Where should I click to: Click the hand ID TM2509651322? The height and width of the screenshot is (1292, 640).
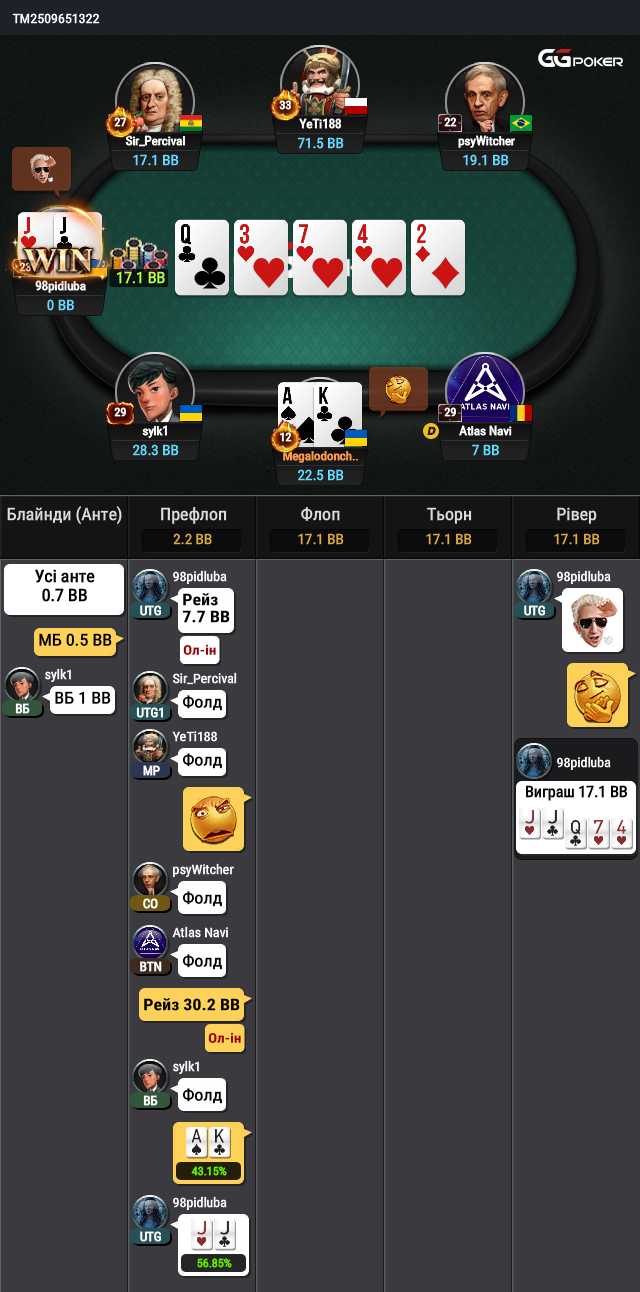(56, 19)
